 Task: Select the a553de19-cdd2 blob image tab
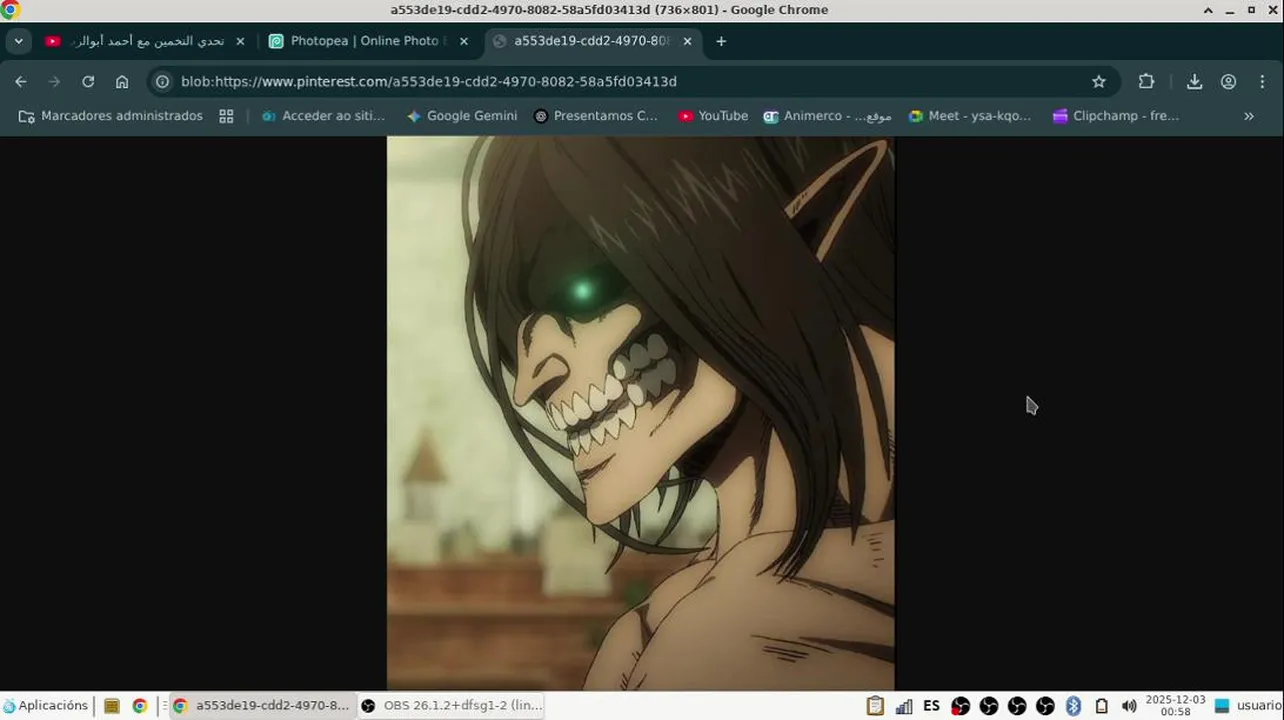point(590,41)
